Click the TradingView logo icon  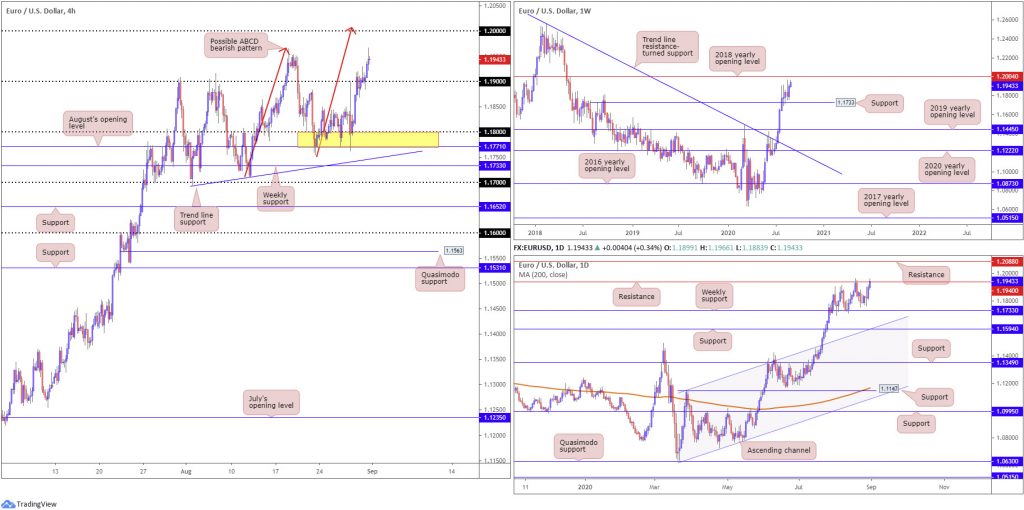coord(8,503)
